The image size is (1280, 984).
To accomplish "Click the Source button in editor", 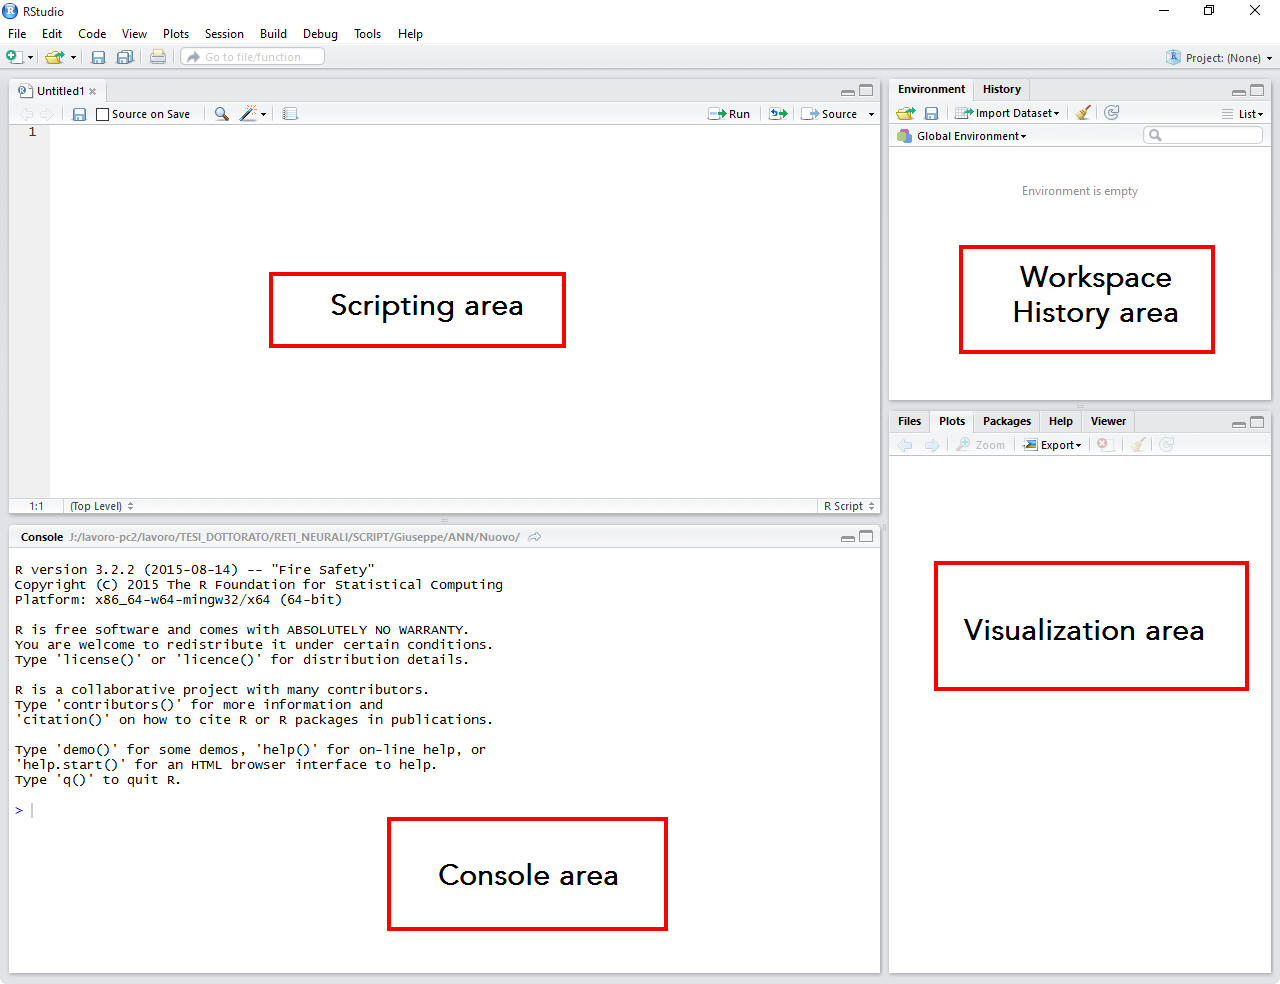I will point(830,114).
